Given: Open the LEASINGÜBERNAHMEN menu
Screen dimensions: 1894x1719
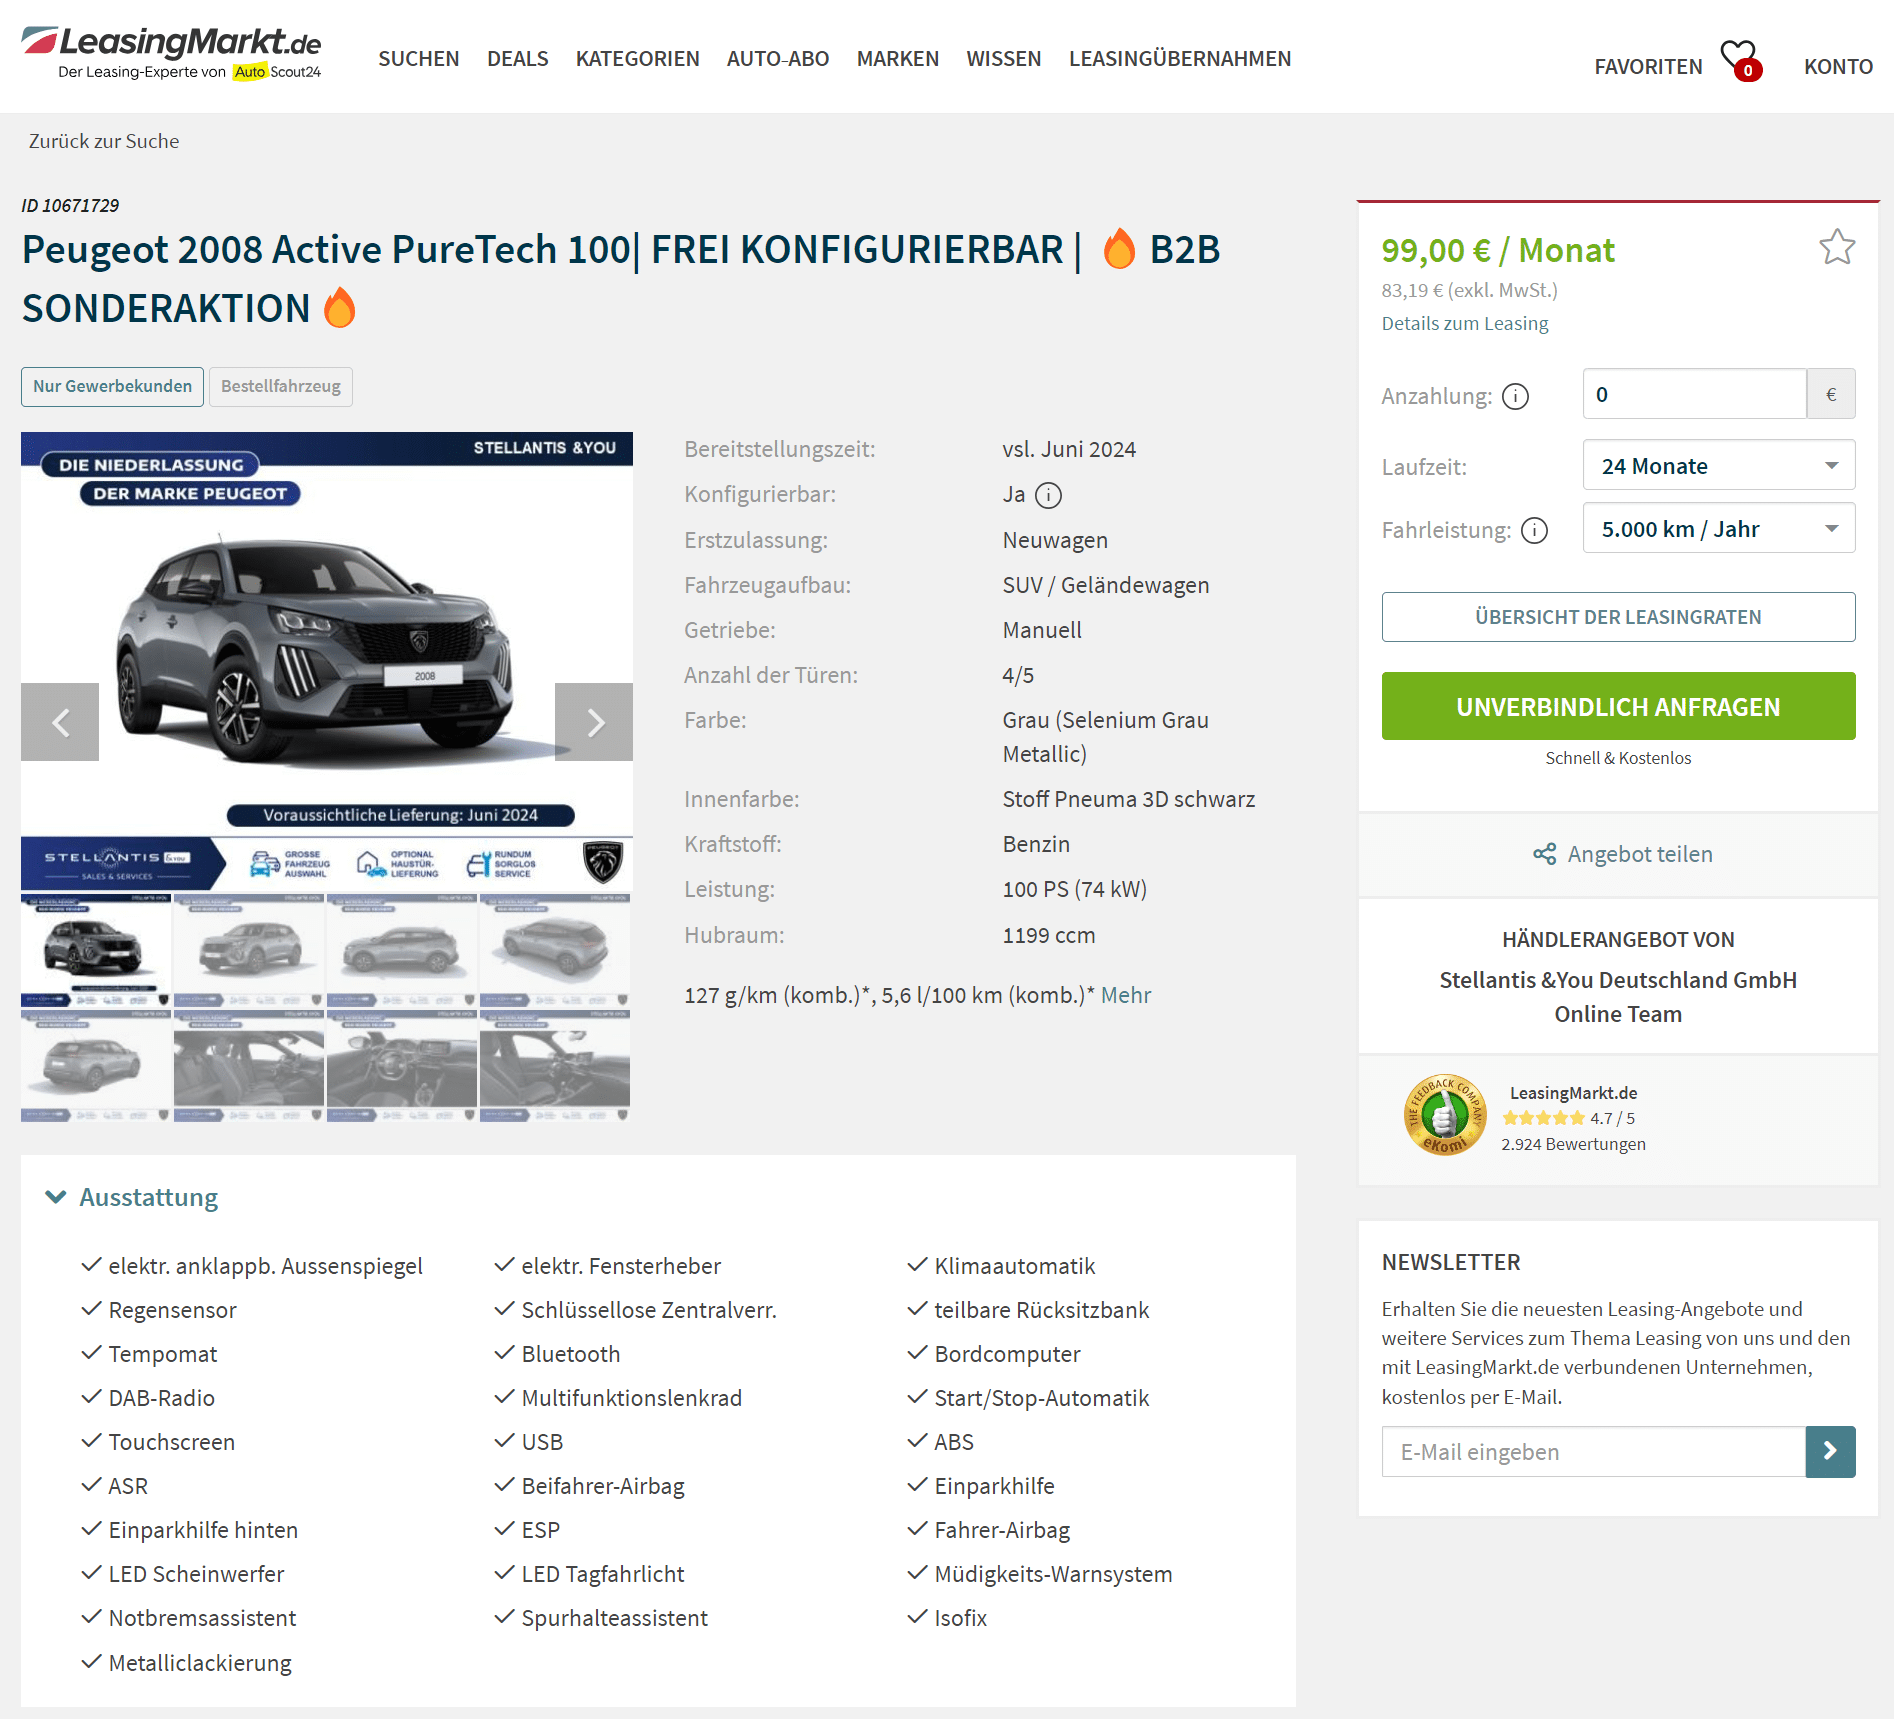Looking at the screenshot, I should pos(1180,59).
